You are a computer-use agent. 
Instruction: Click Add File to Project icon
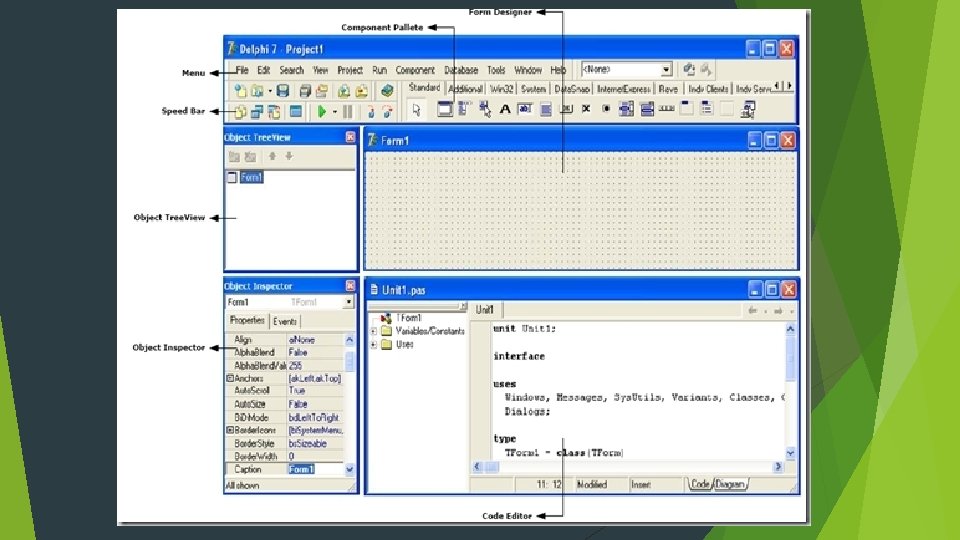344,91
